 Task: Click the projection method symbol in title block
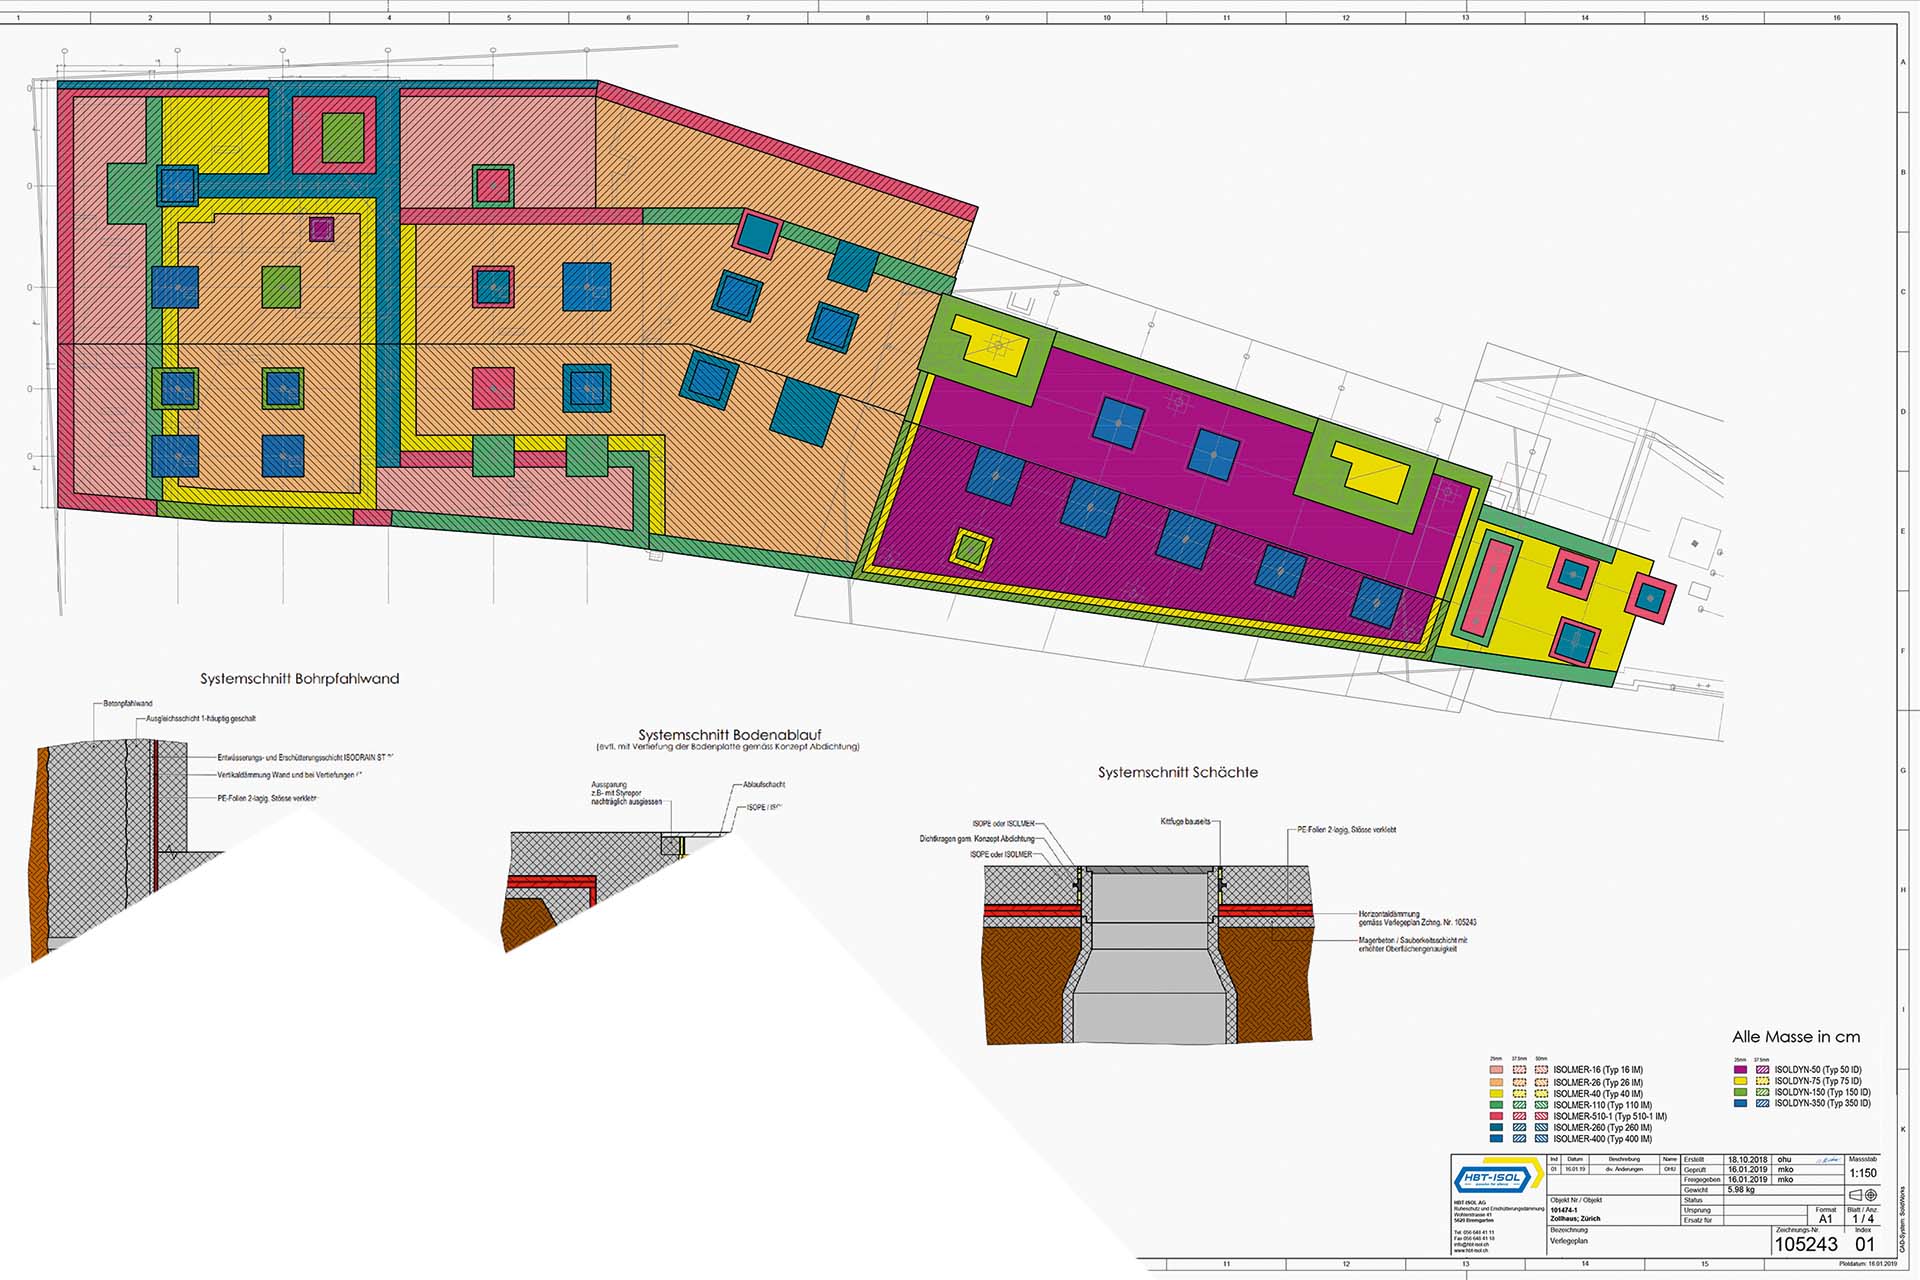pos(1863,1195)
